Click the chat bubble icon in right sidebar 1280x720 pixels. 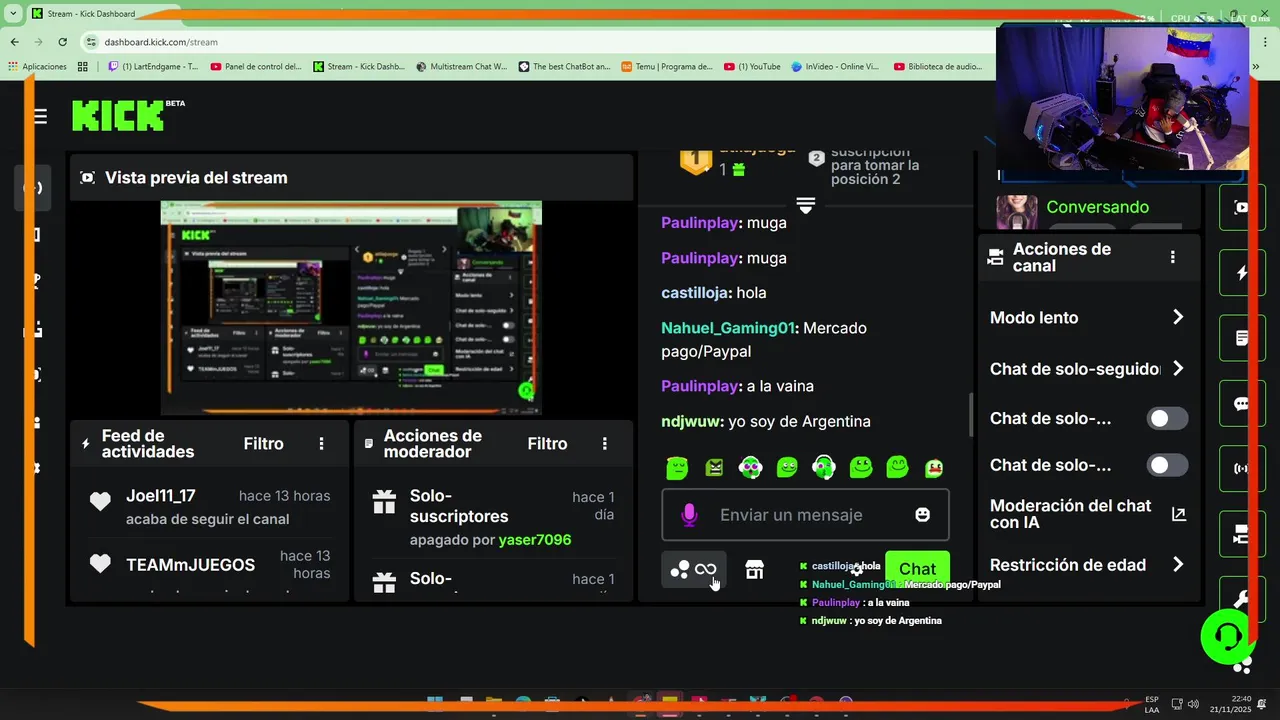coord(1241,404)
